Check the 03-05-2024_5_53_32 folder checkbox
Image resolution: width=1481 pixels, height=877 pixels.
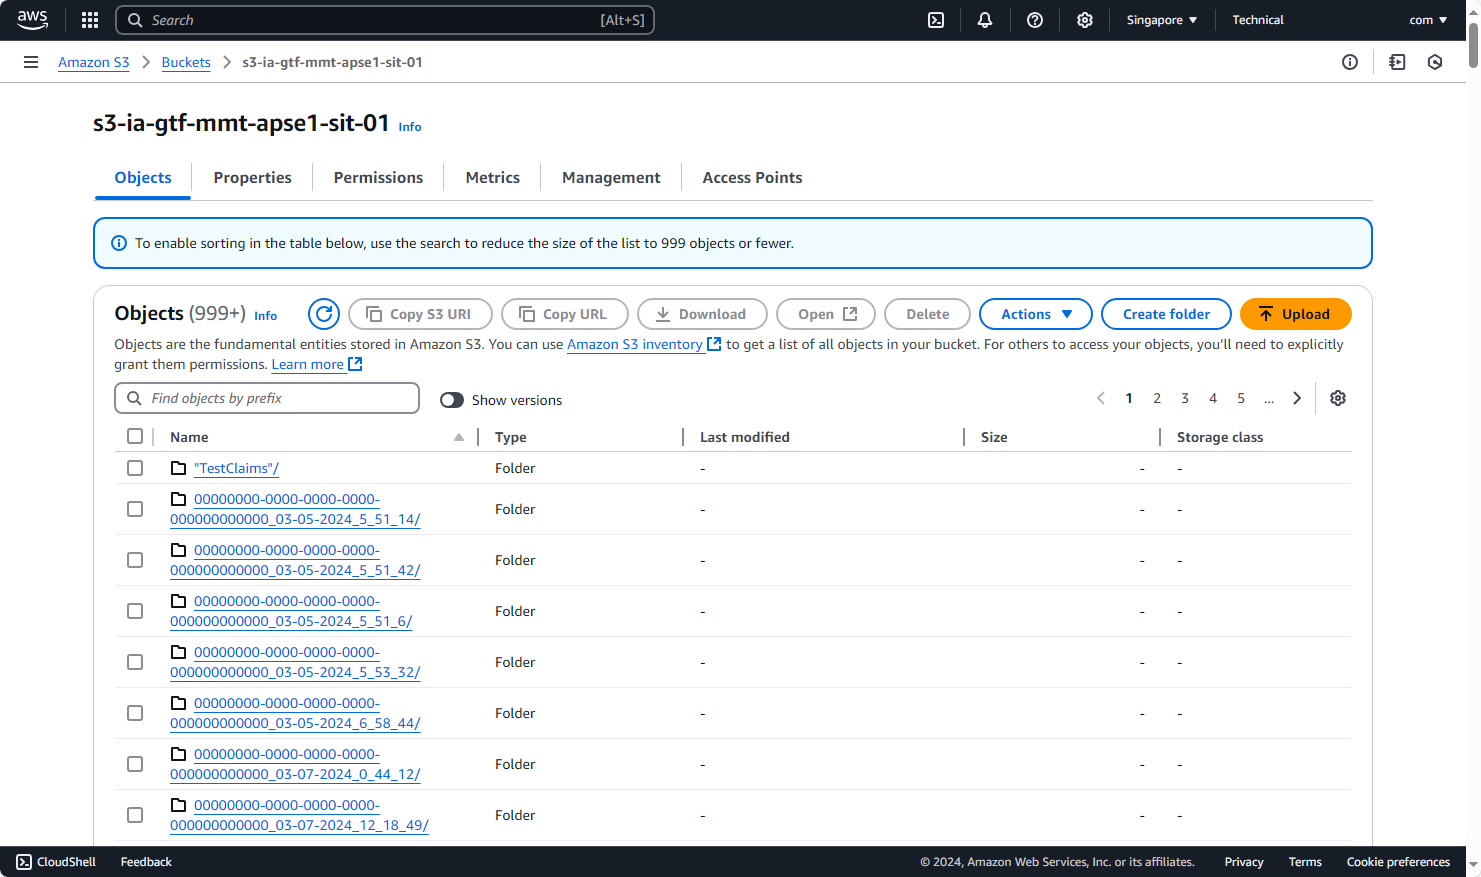tap(135, 662)
